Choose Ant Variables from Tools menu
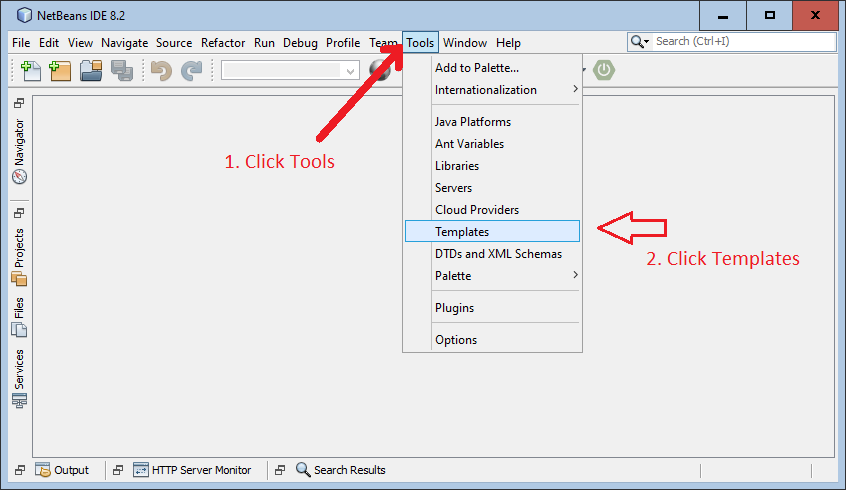Viewport: 847px width, 491px height. [x=493, y=144]
